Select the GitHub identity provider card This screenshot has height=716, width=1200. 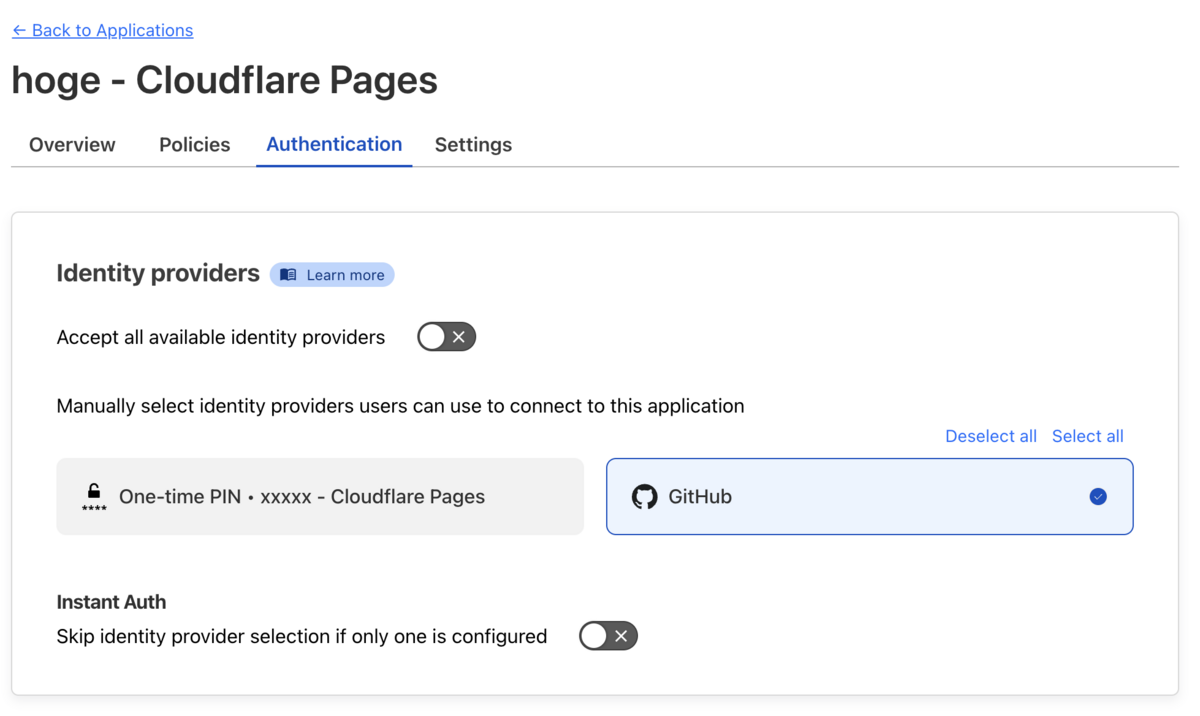pyautogui.click(x=870, y=497)
